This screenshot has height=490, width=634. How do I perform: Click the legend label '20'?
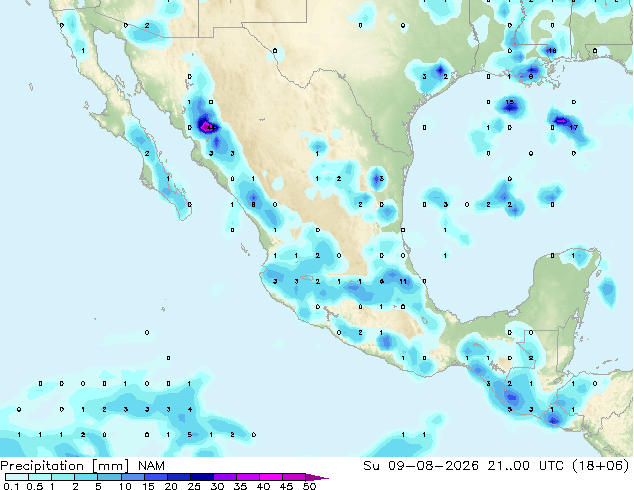pos(171,486)
